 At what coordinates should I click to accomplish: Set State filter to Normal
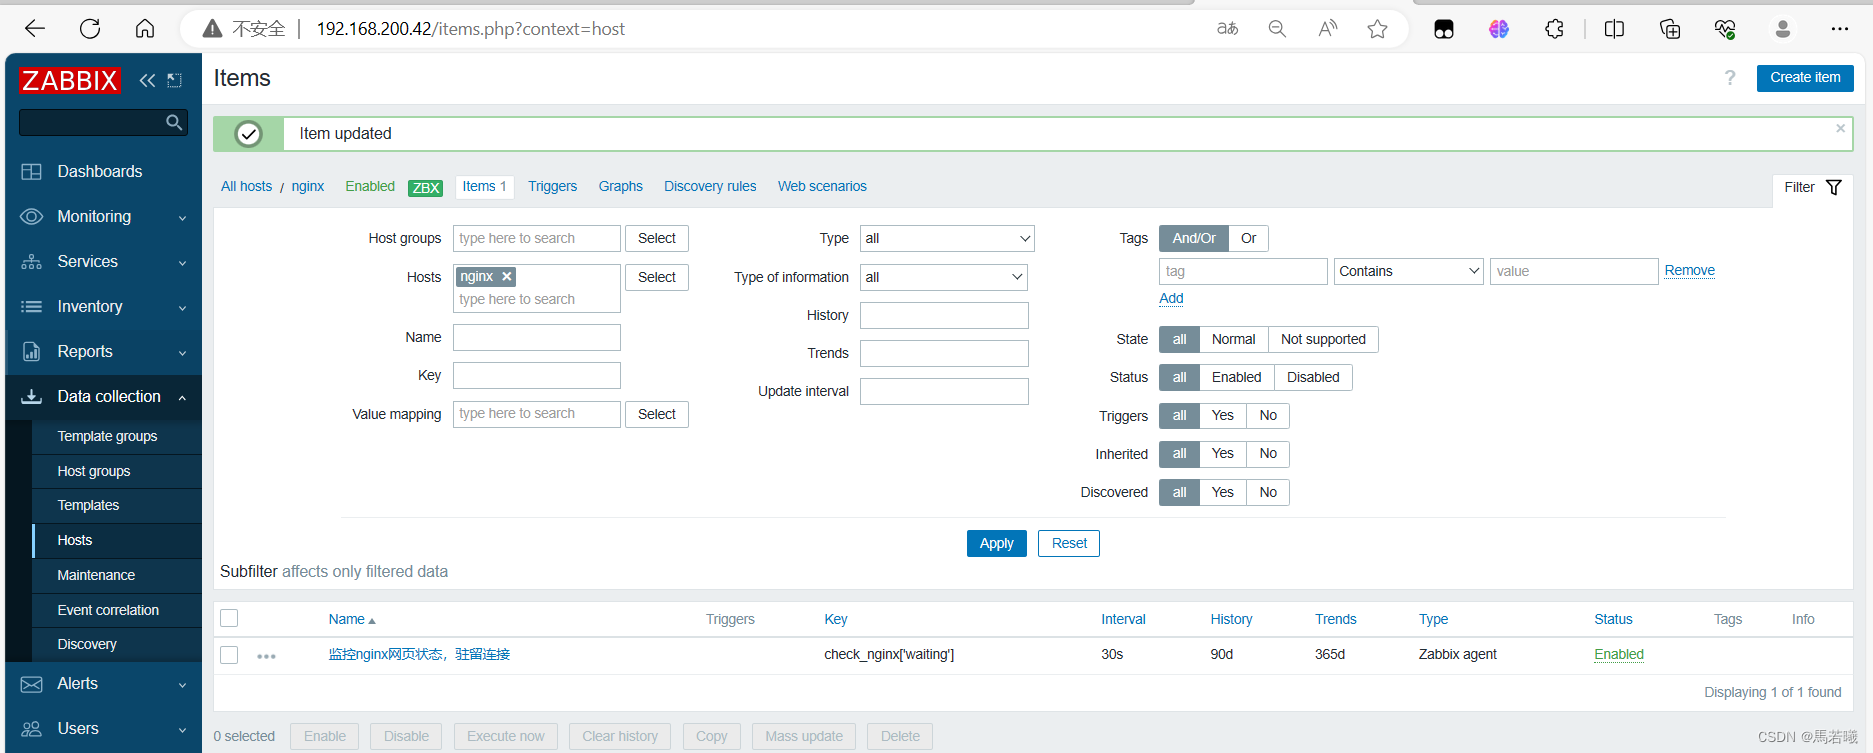click(x=1233, y=339)
